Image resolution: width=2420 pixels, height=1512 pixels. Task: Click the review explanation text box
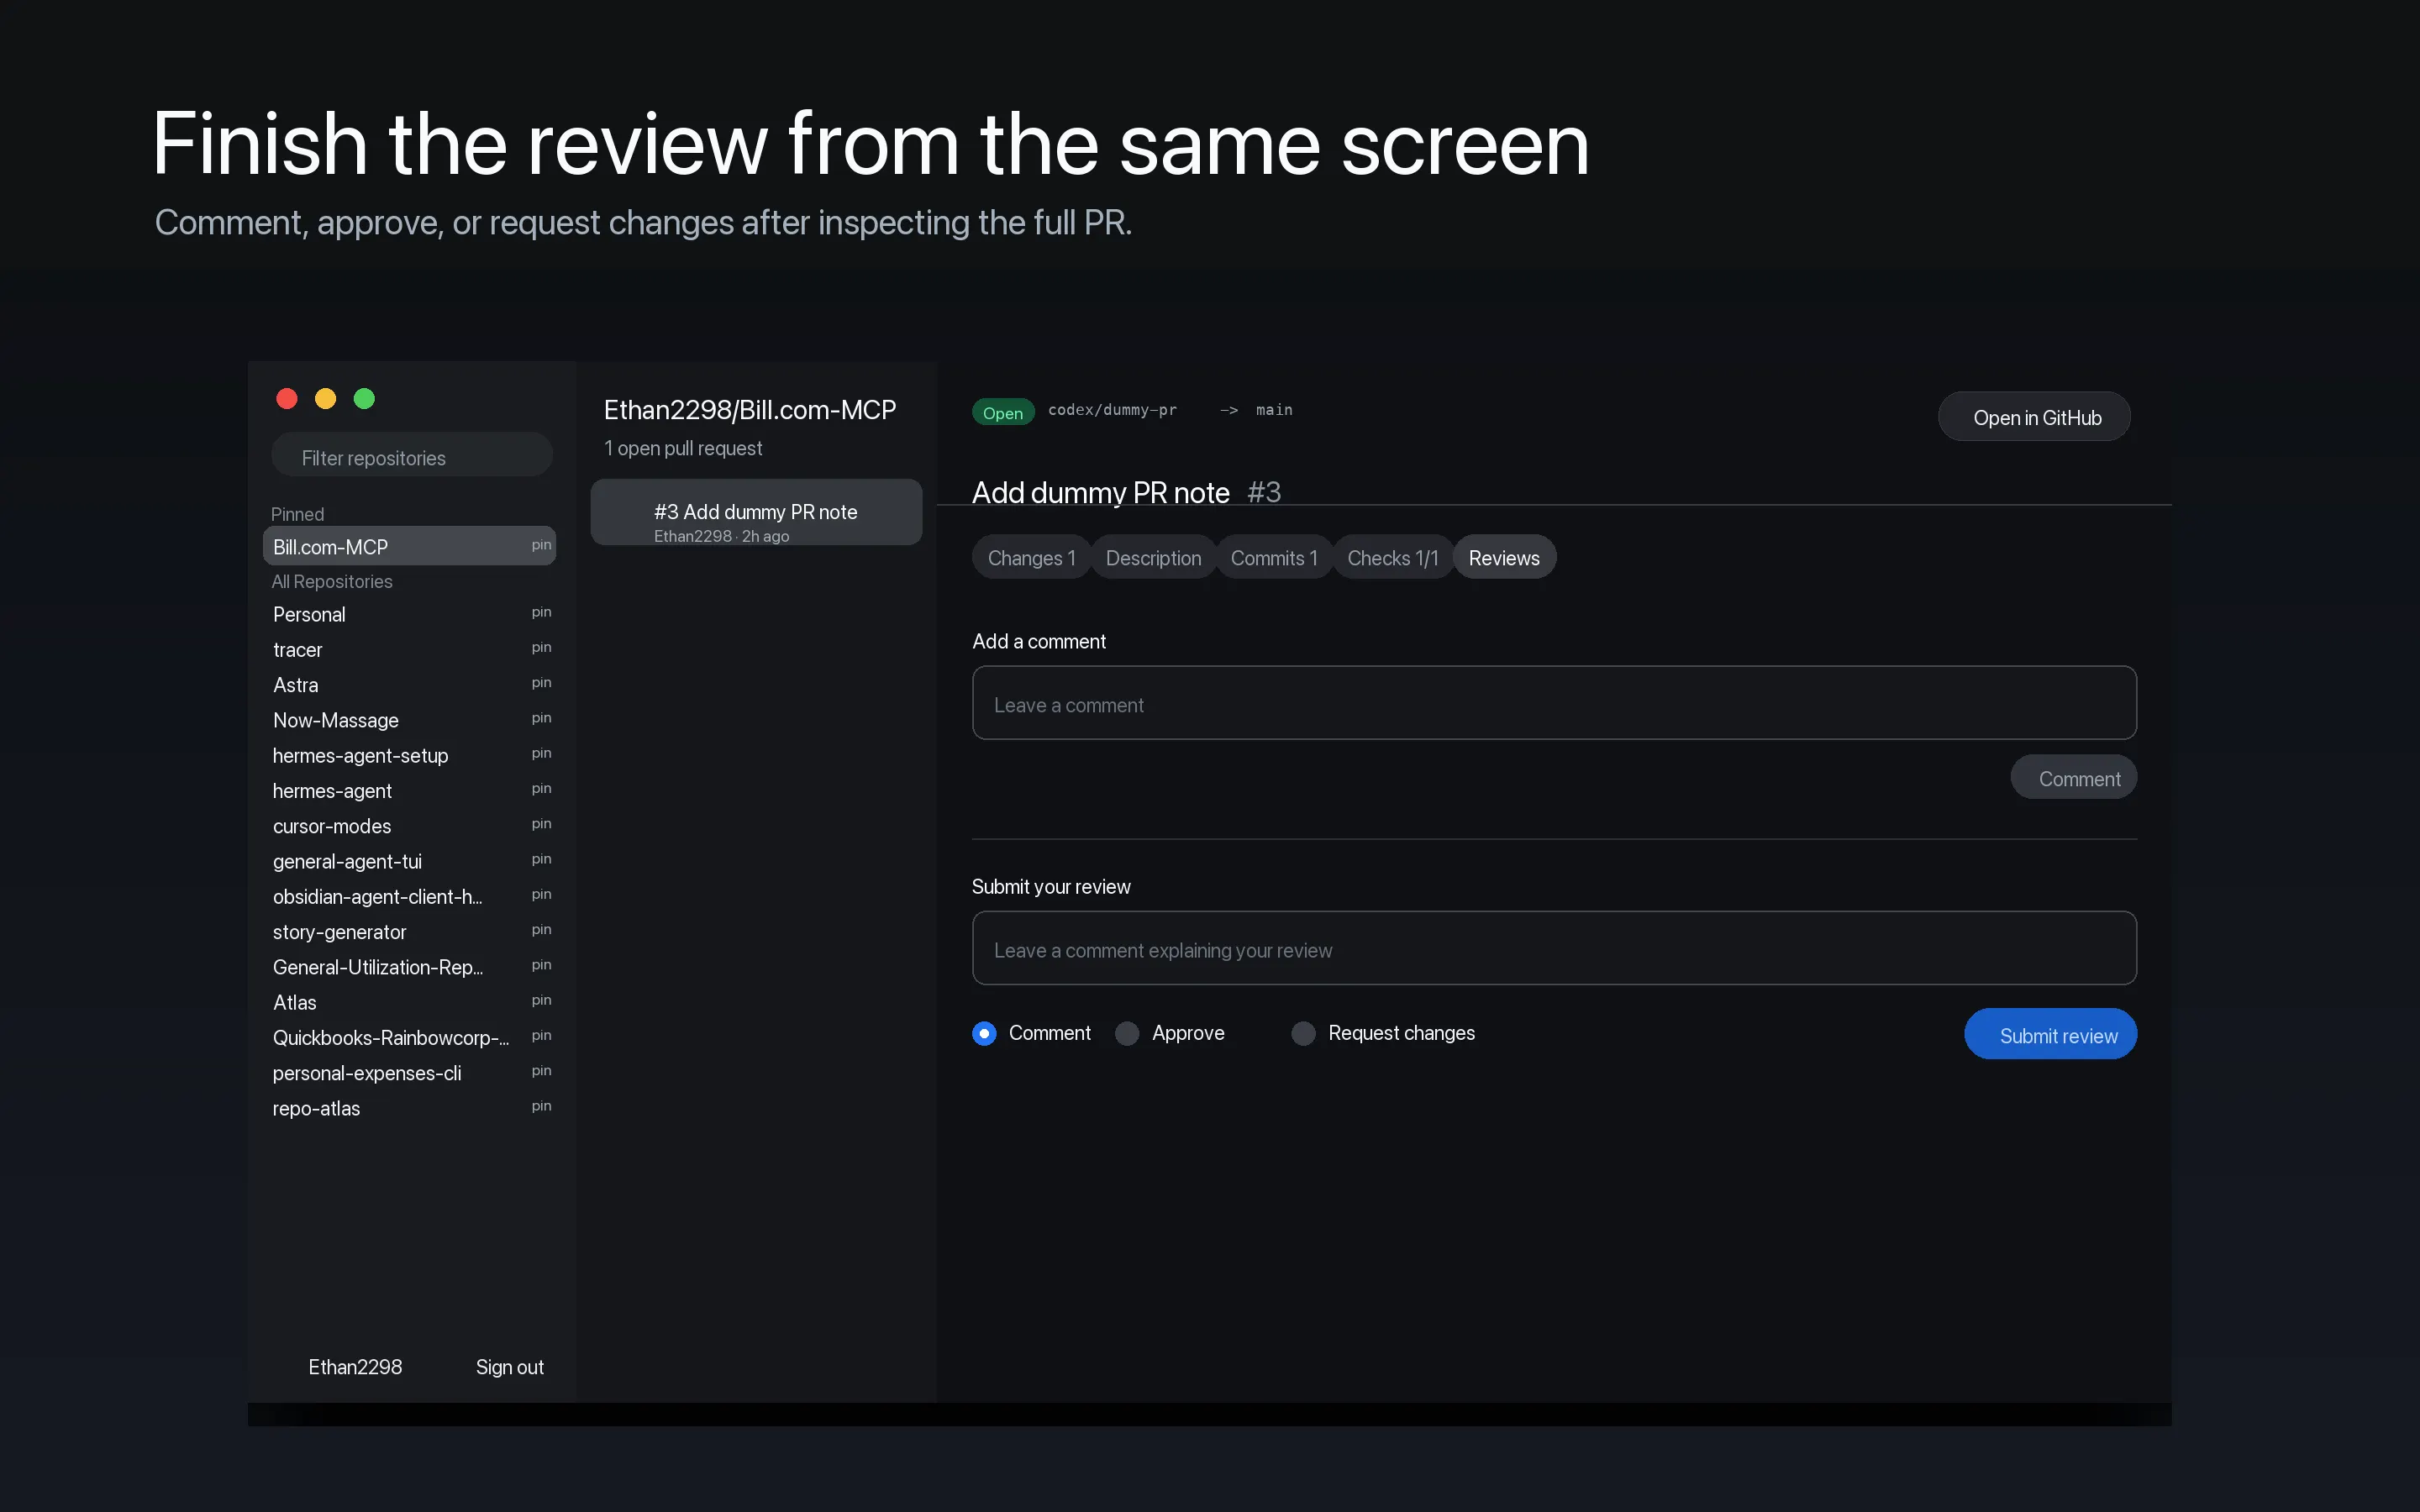coord(1554,948)
